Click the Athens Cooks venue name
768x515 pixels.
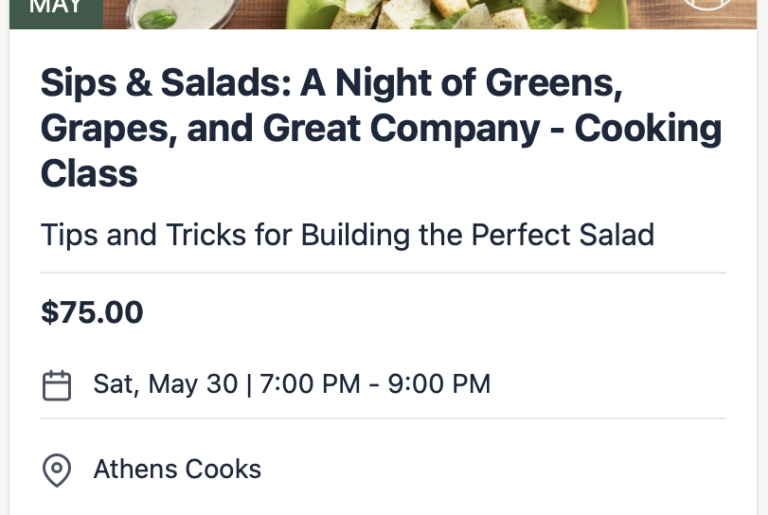177,469
